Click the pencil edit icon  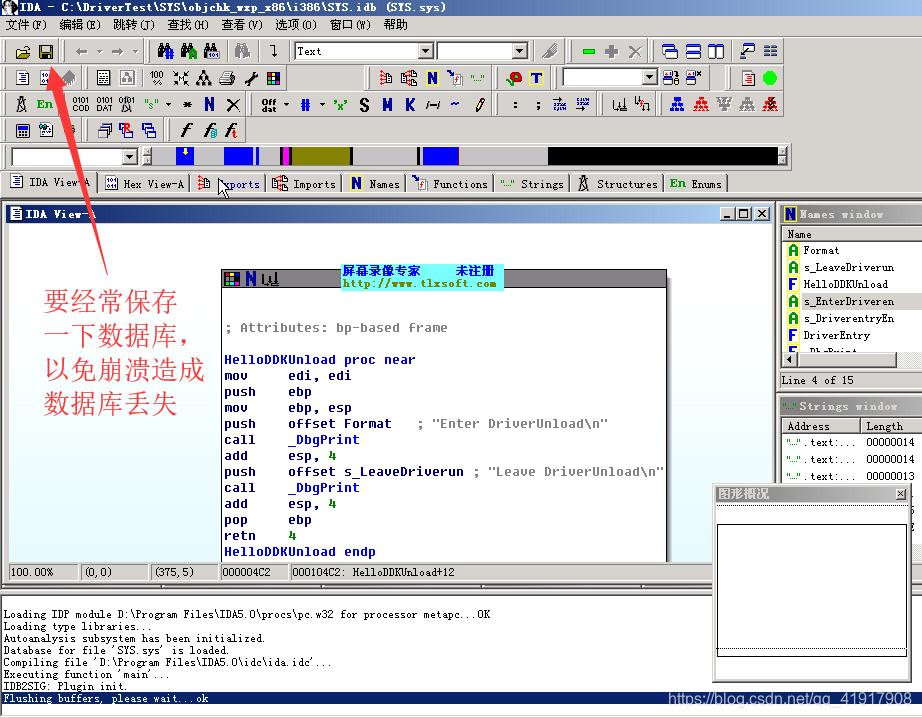click(480, 105)
